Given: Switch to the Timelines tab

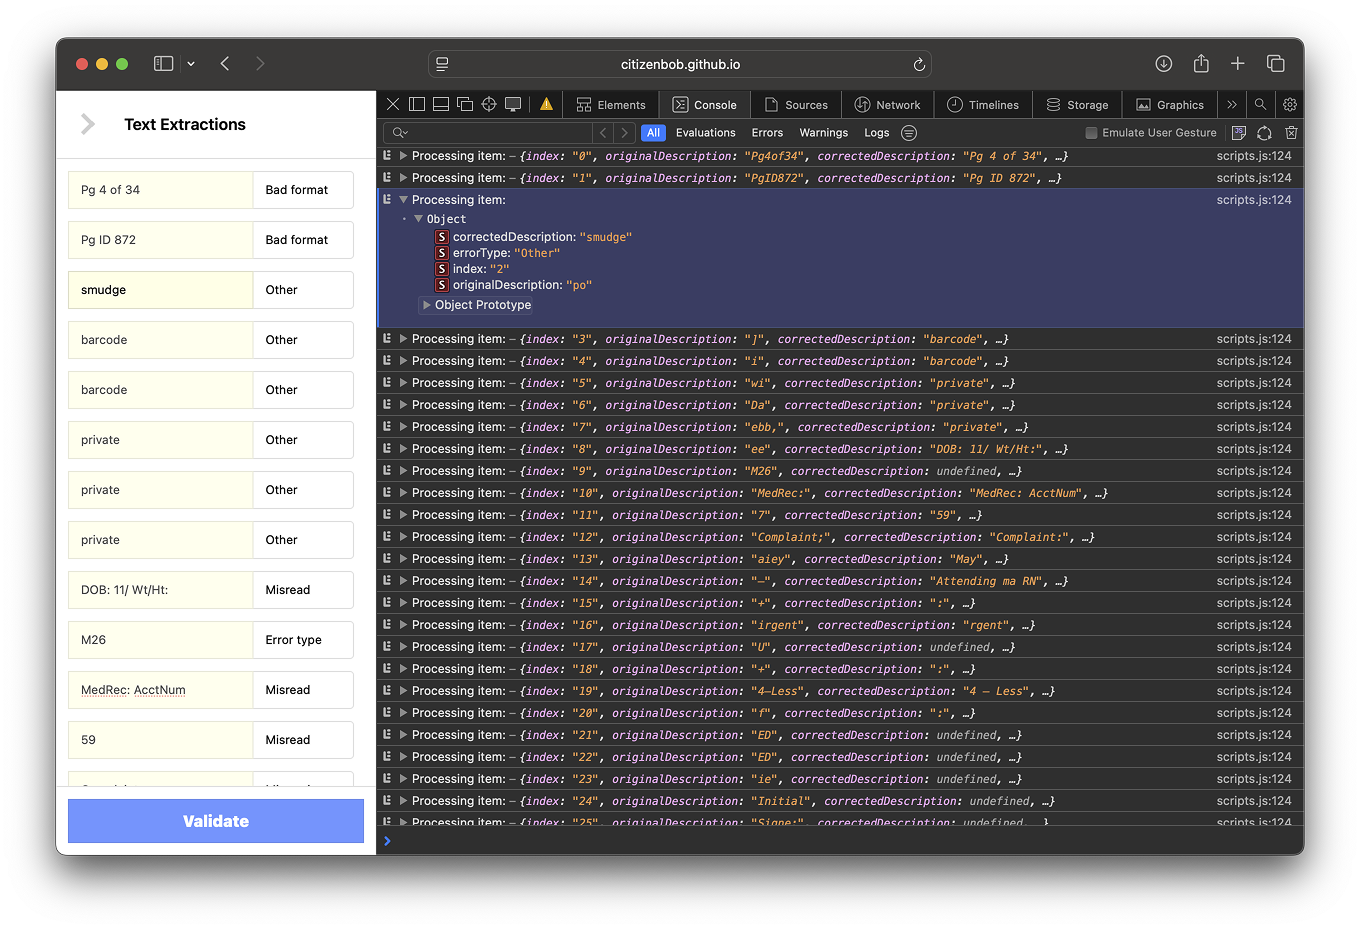Looking at the screenshot, I should 984,104.
